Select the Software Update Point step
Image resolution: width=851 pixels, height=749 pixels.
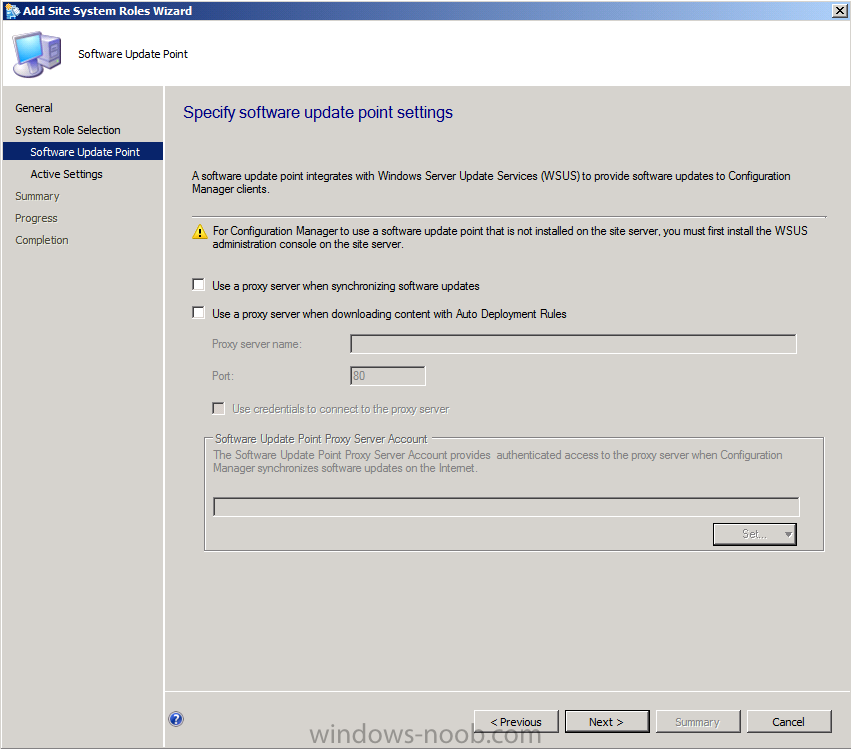pos(83,151)
